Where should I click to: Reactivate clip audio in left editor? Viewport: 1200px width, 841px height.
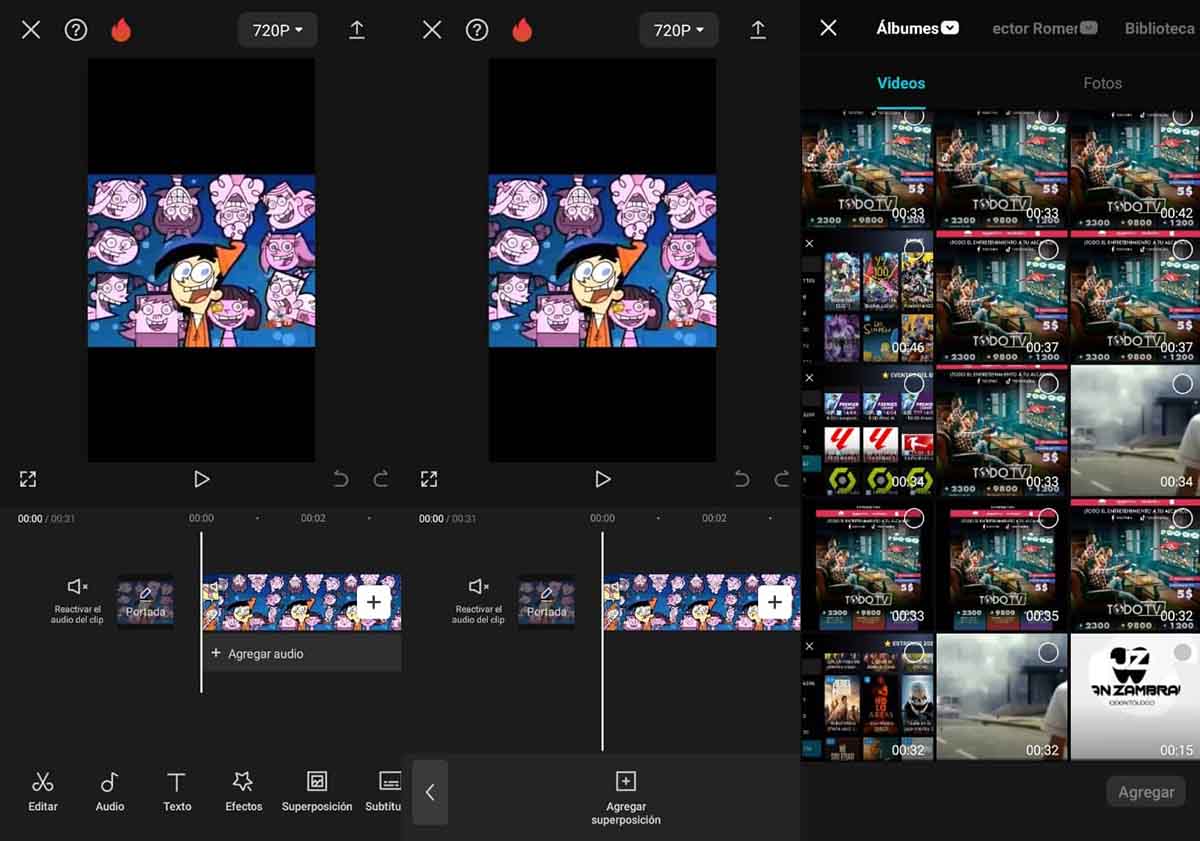point(77,600)
